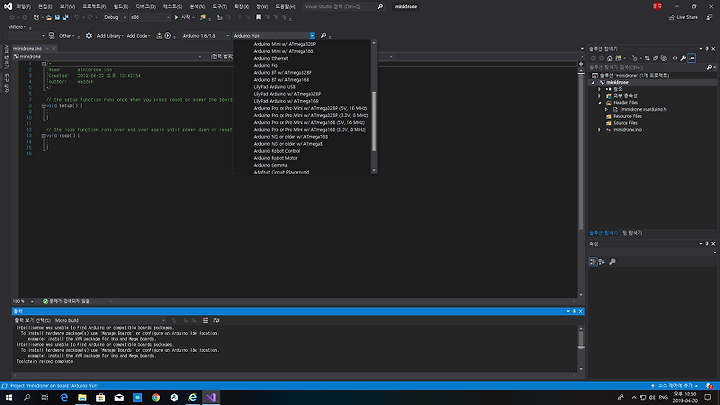Click the vMicro settings gear icon
This screenshot has height=405, width=720.
(89, 36)
